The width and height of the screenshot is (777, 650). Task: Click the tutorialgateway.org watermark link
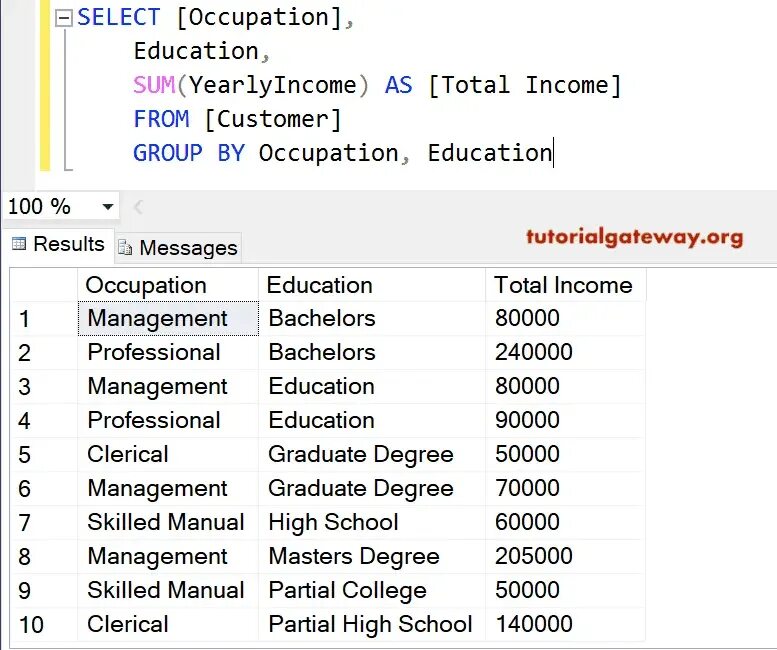click(634, 237)
